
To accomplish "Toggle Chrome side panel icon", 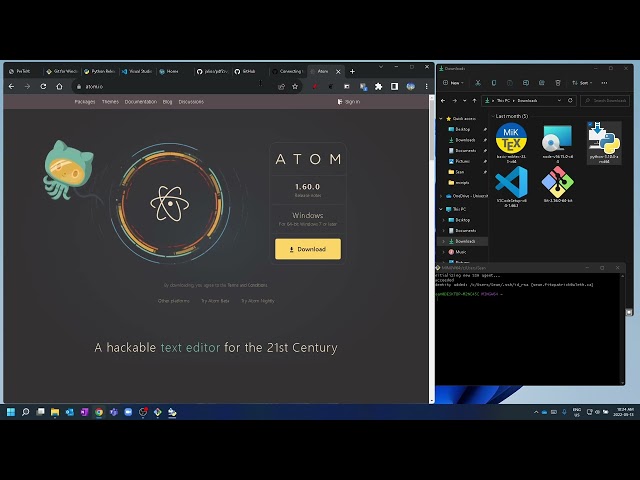I will pos(394,87).
